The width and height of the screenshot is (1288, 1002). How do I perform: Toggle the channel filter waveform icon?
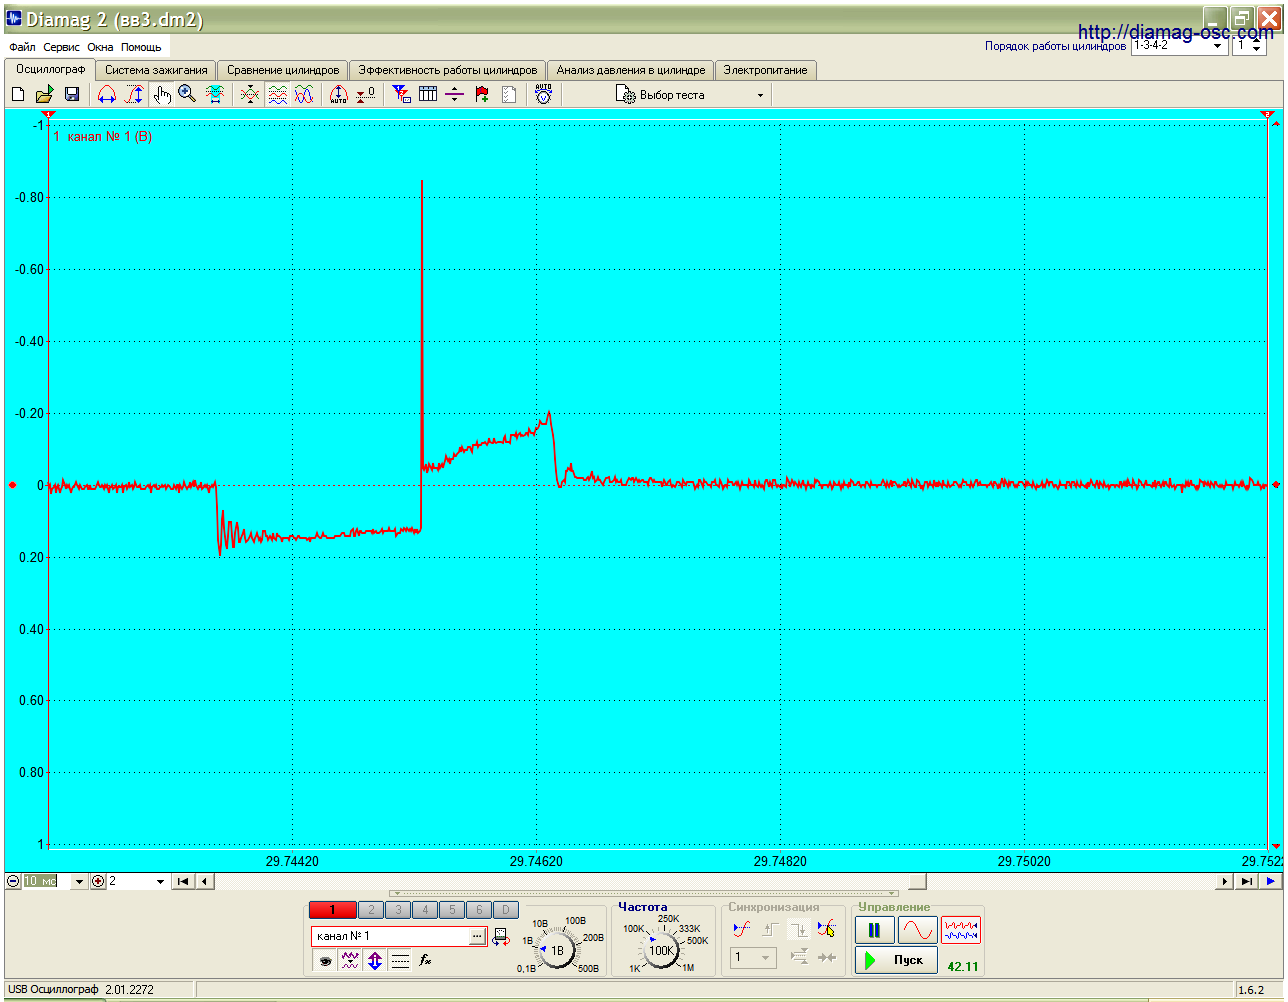tap(350, 961)
